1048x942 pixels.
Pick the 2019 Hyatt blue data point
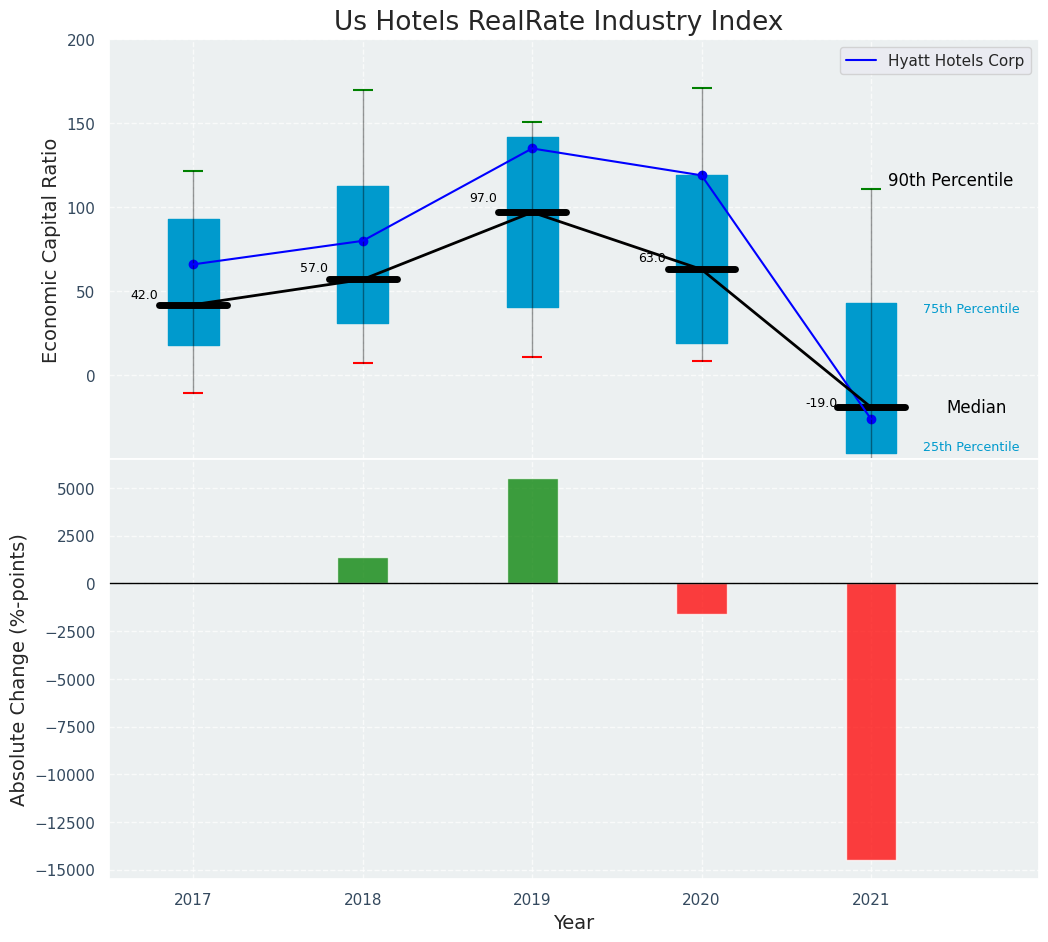coord(532,148)
